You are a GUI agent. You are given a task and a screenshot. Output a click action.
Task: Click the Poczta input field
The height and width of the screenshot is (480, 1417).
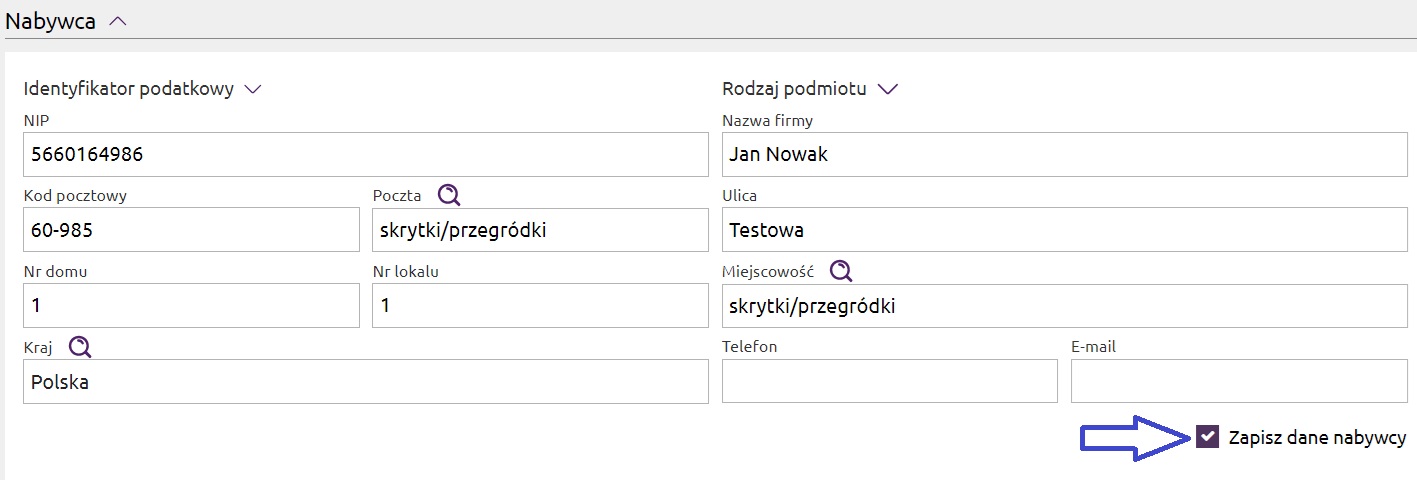(540, 230)
